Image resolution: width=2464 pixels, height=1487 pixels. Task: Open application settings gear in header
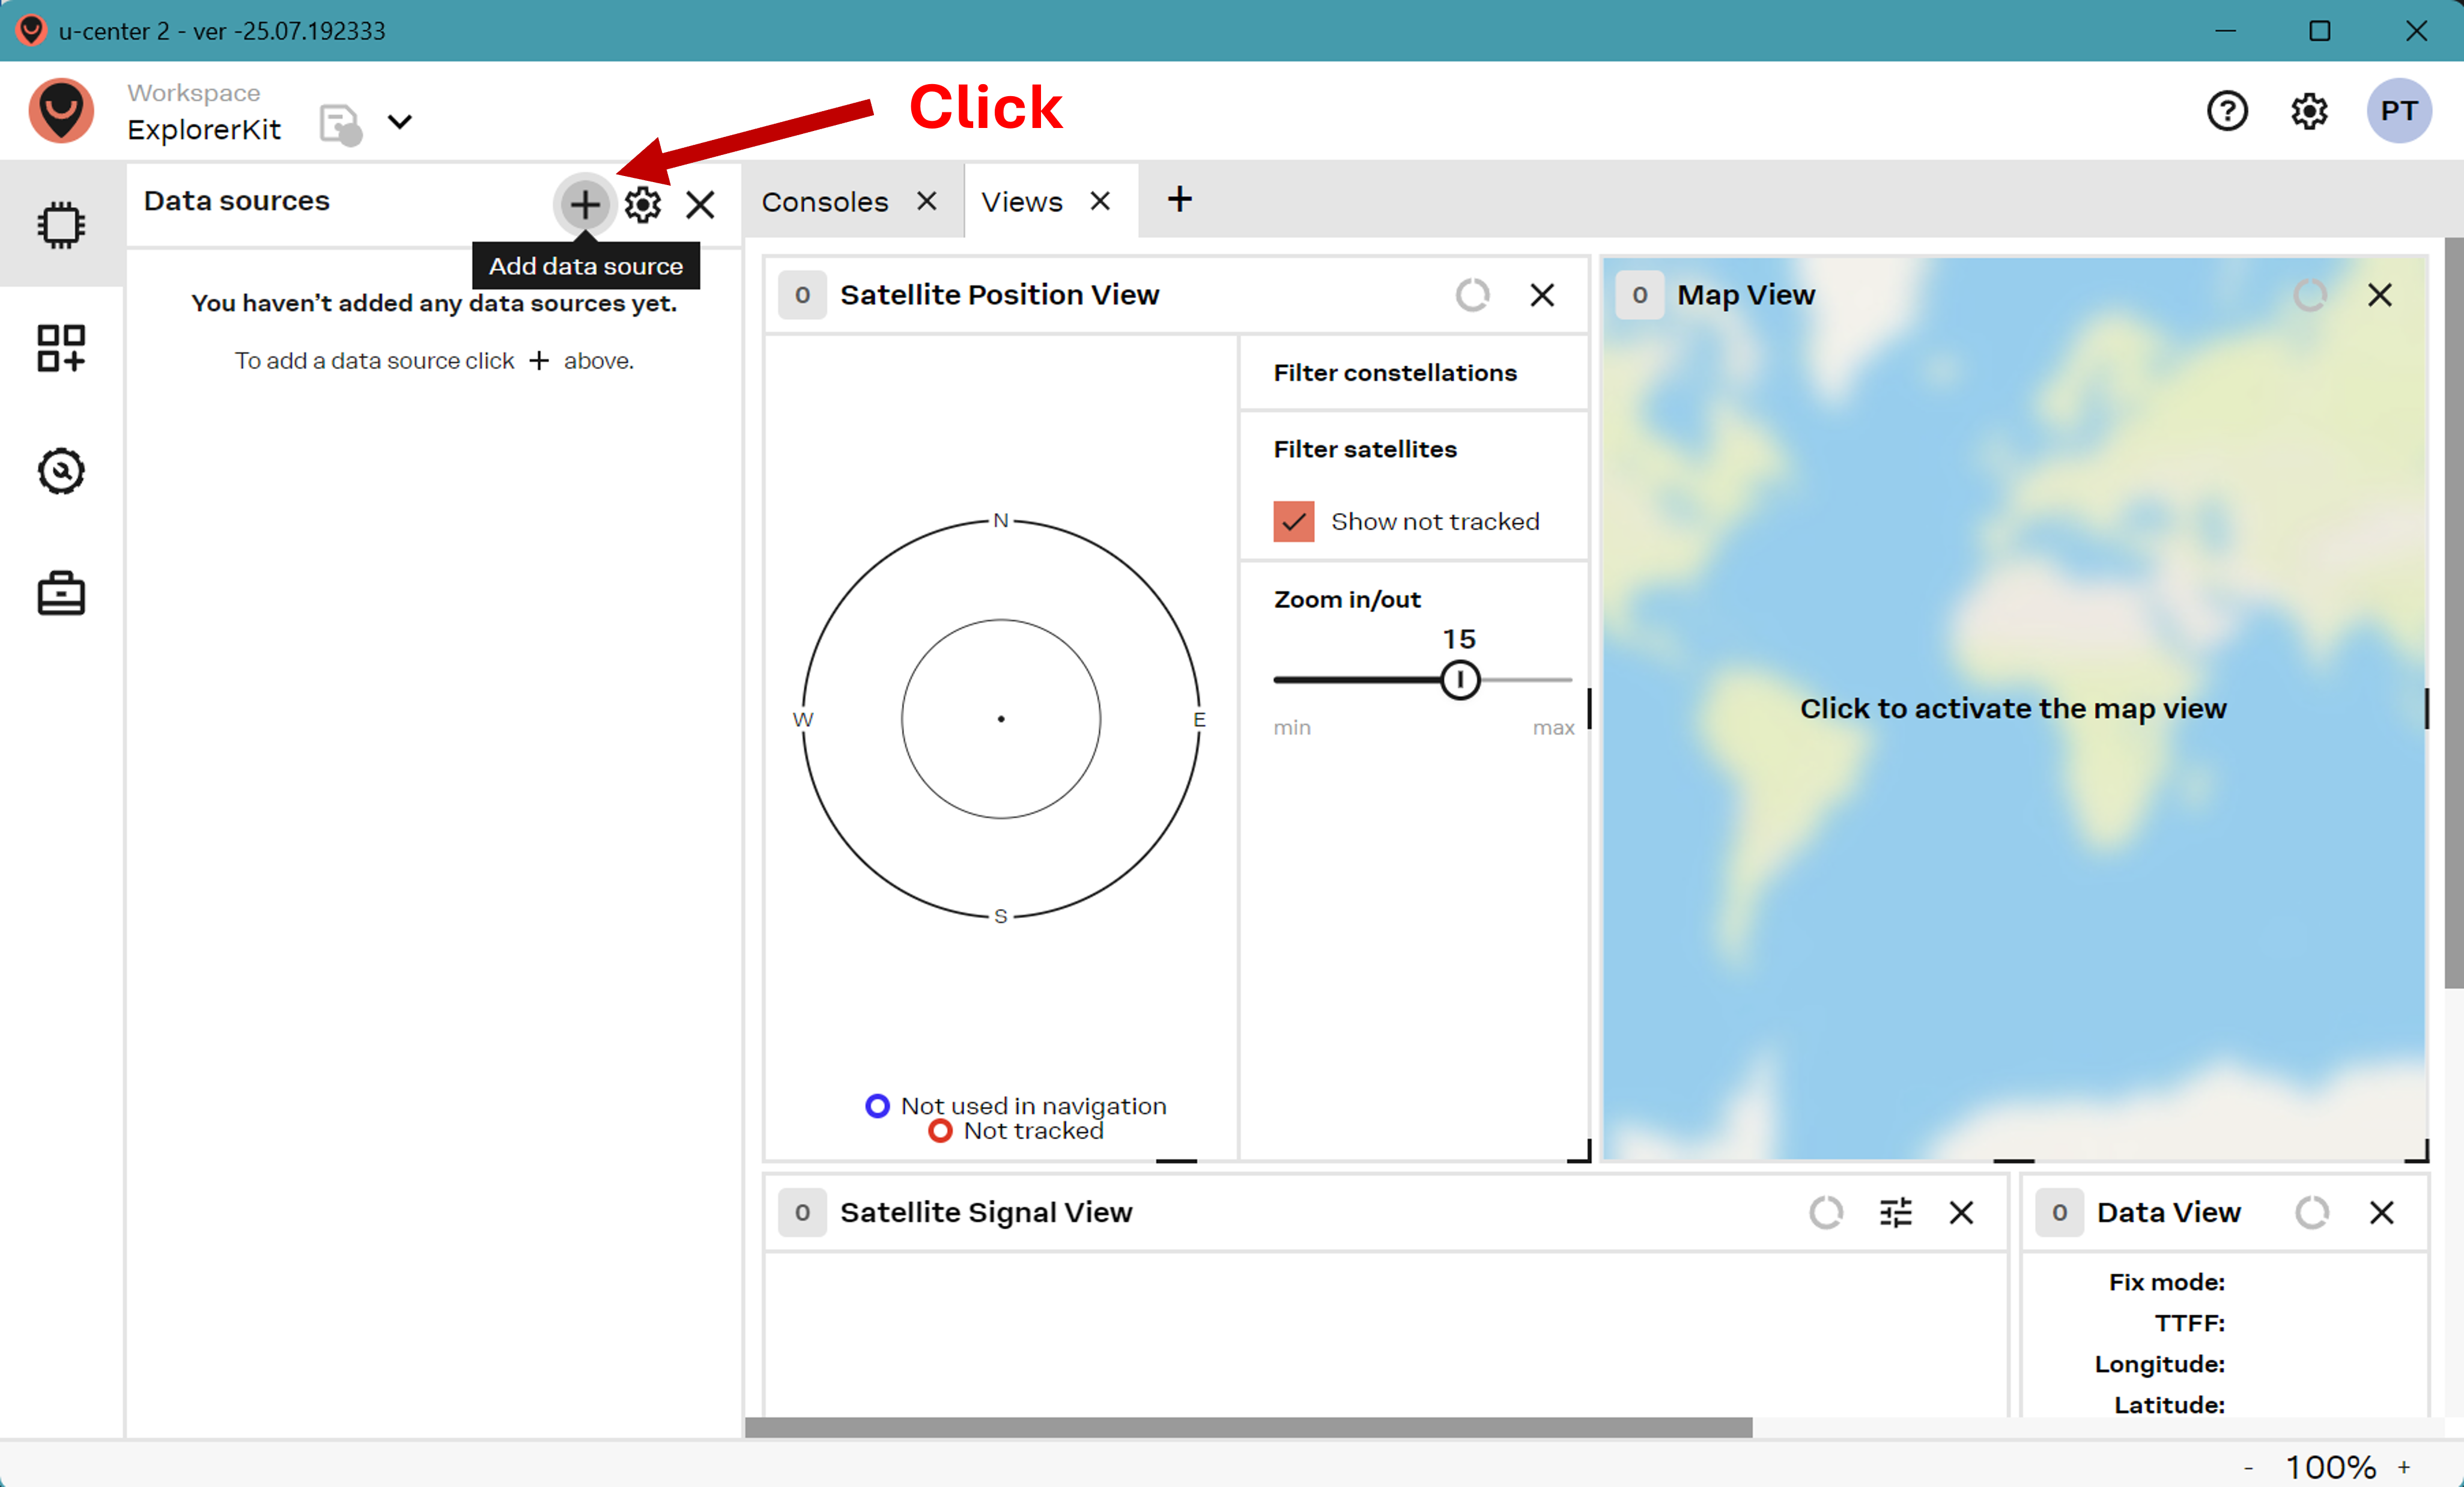2309,111
